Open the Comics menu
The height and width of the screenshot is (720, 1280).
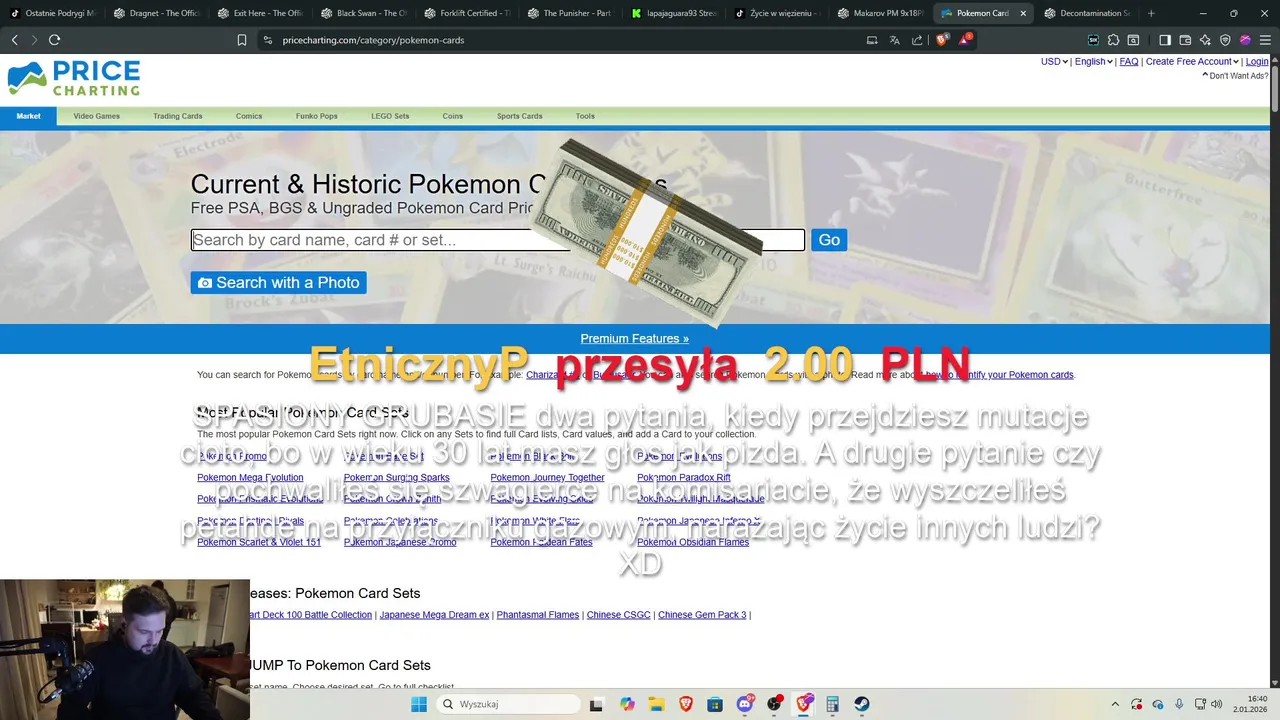(x=249, y=116)
